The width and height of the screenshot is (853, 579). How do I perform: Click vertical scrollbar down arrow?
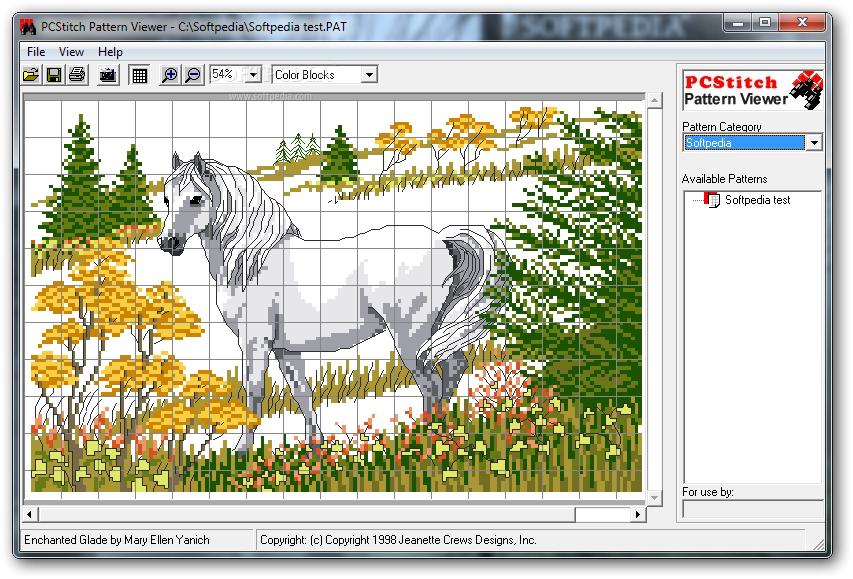[x=654, y=497]
